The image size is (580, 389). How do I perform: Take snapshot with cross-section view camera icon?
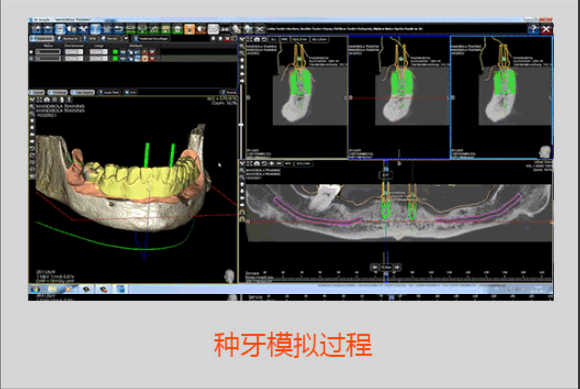coord(256,39)
